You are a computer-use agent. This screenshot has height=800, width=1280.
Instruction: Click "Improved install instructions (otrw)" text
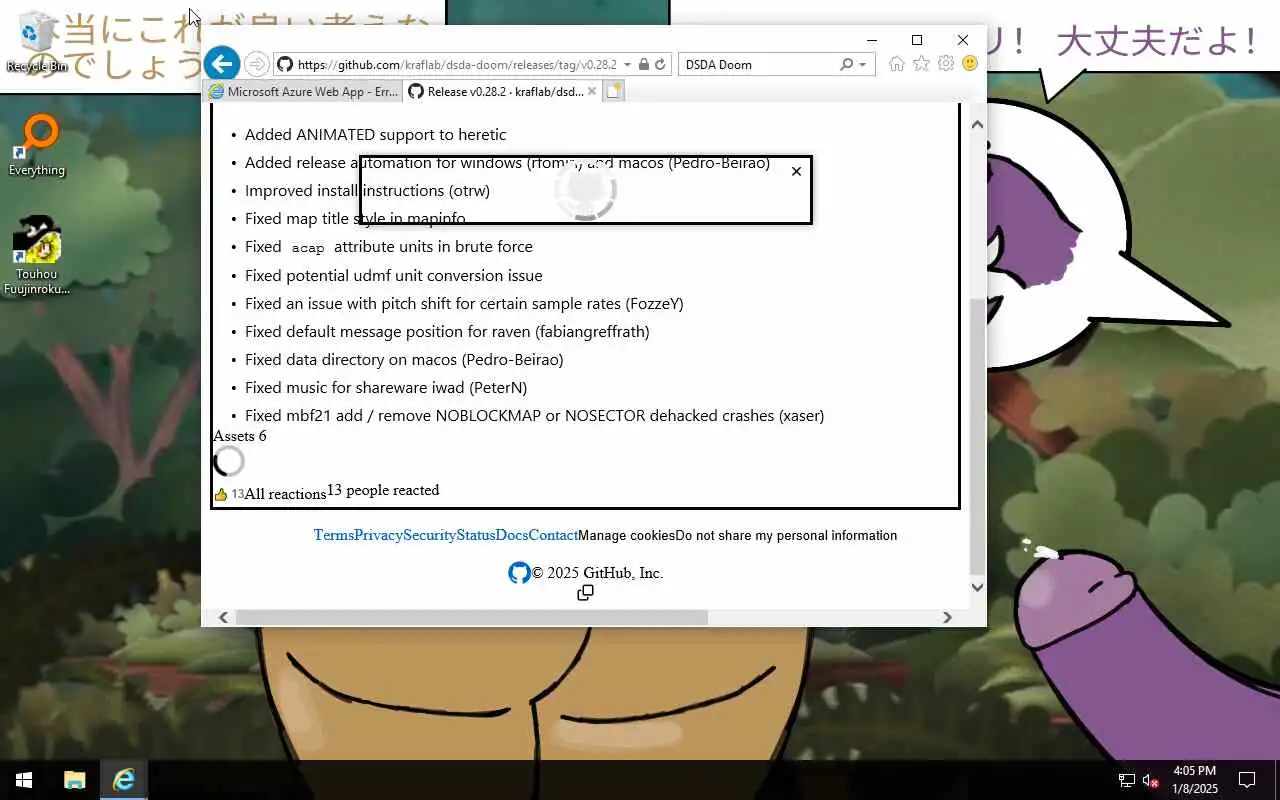[x=367, y=190]
